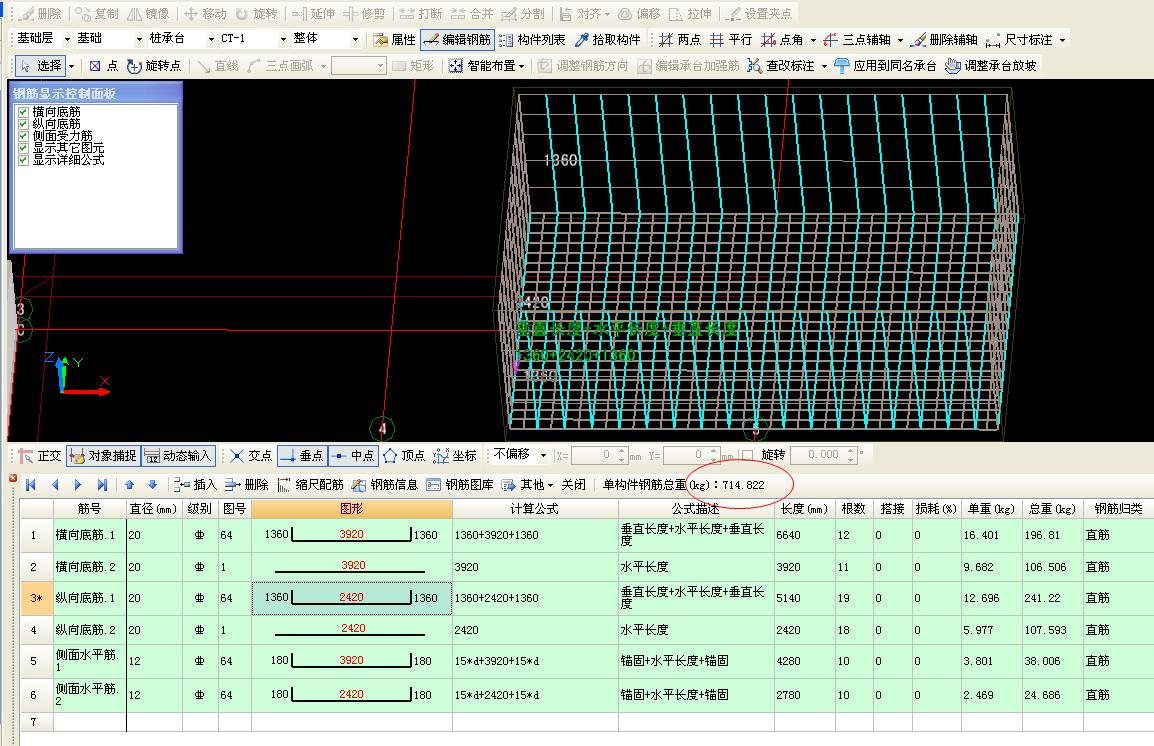Toggle 正交 orthogonal mode
The height and width of the screenshot is (746, 1154).
click(x=40, y=456)
